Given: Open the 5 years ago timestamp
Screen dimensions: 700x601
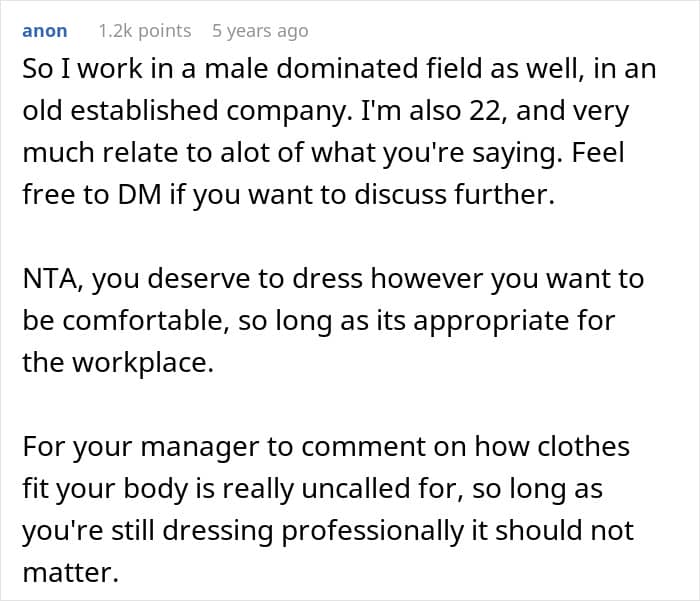Looking at the screenshot, I should 260,31.
